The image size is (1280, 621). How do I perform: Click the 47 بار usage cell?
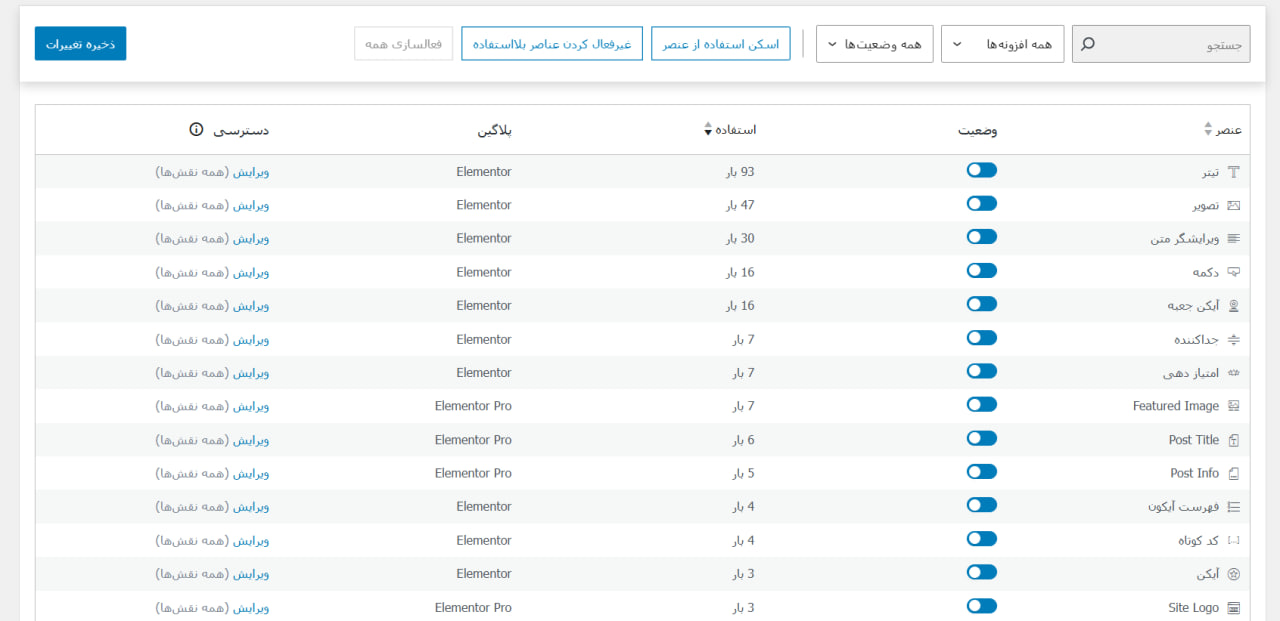(x=741, y=205)
